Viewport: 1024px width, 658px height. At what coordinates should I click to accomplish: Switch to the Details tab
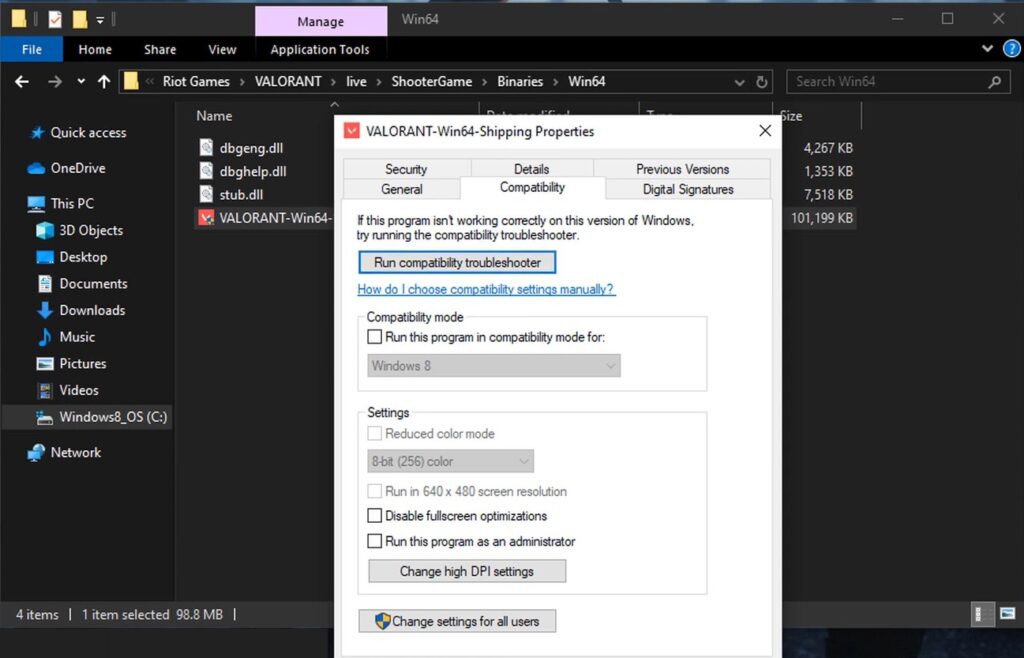click(x=532, y=169)
